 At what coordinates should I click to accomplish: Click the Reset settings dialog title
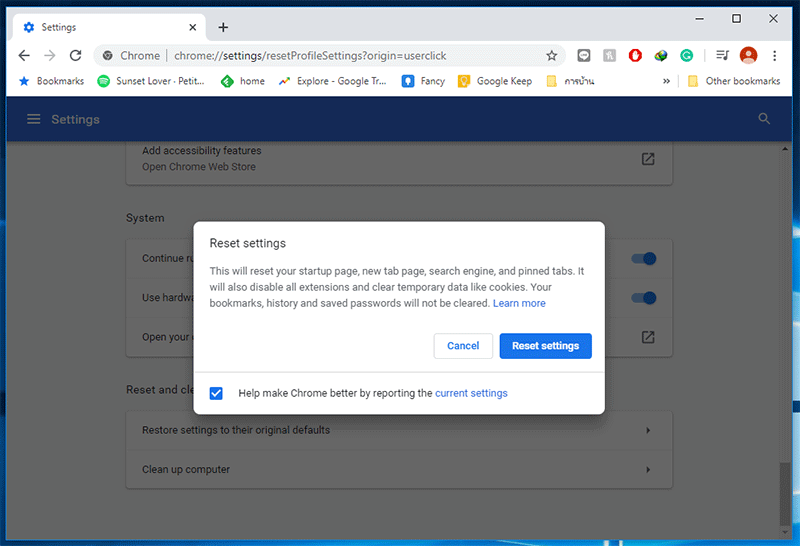pyautogui.click(x=247, y=243)
